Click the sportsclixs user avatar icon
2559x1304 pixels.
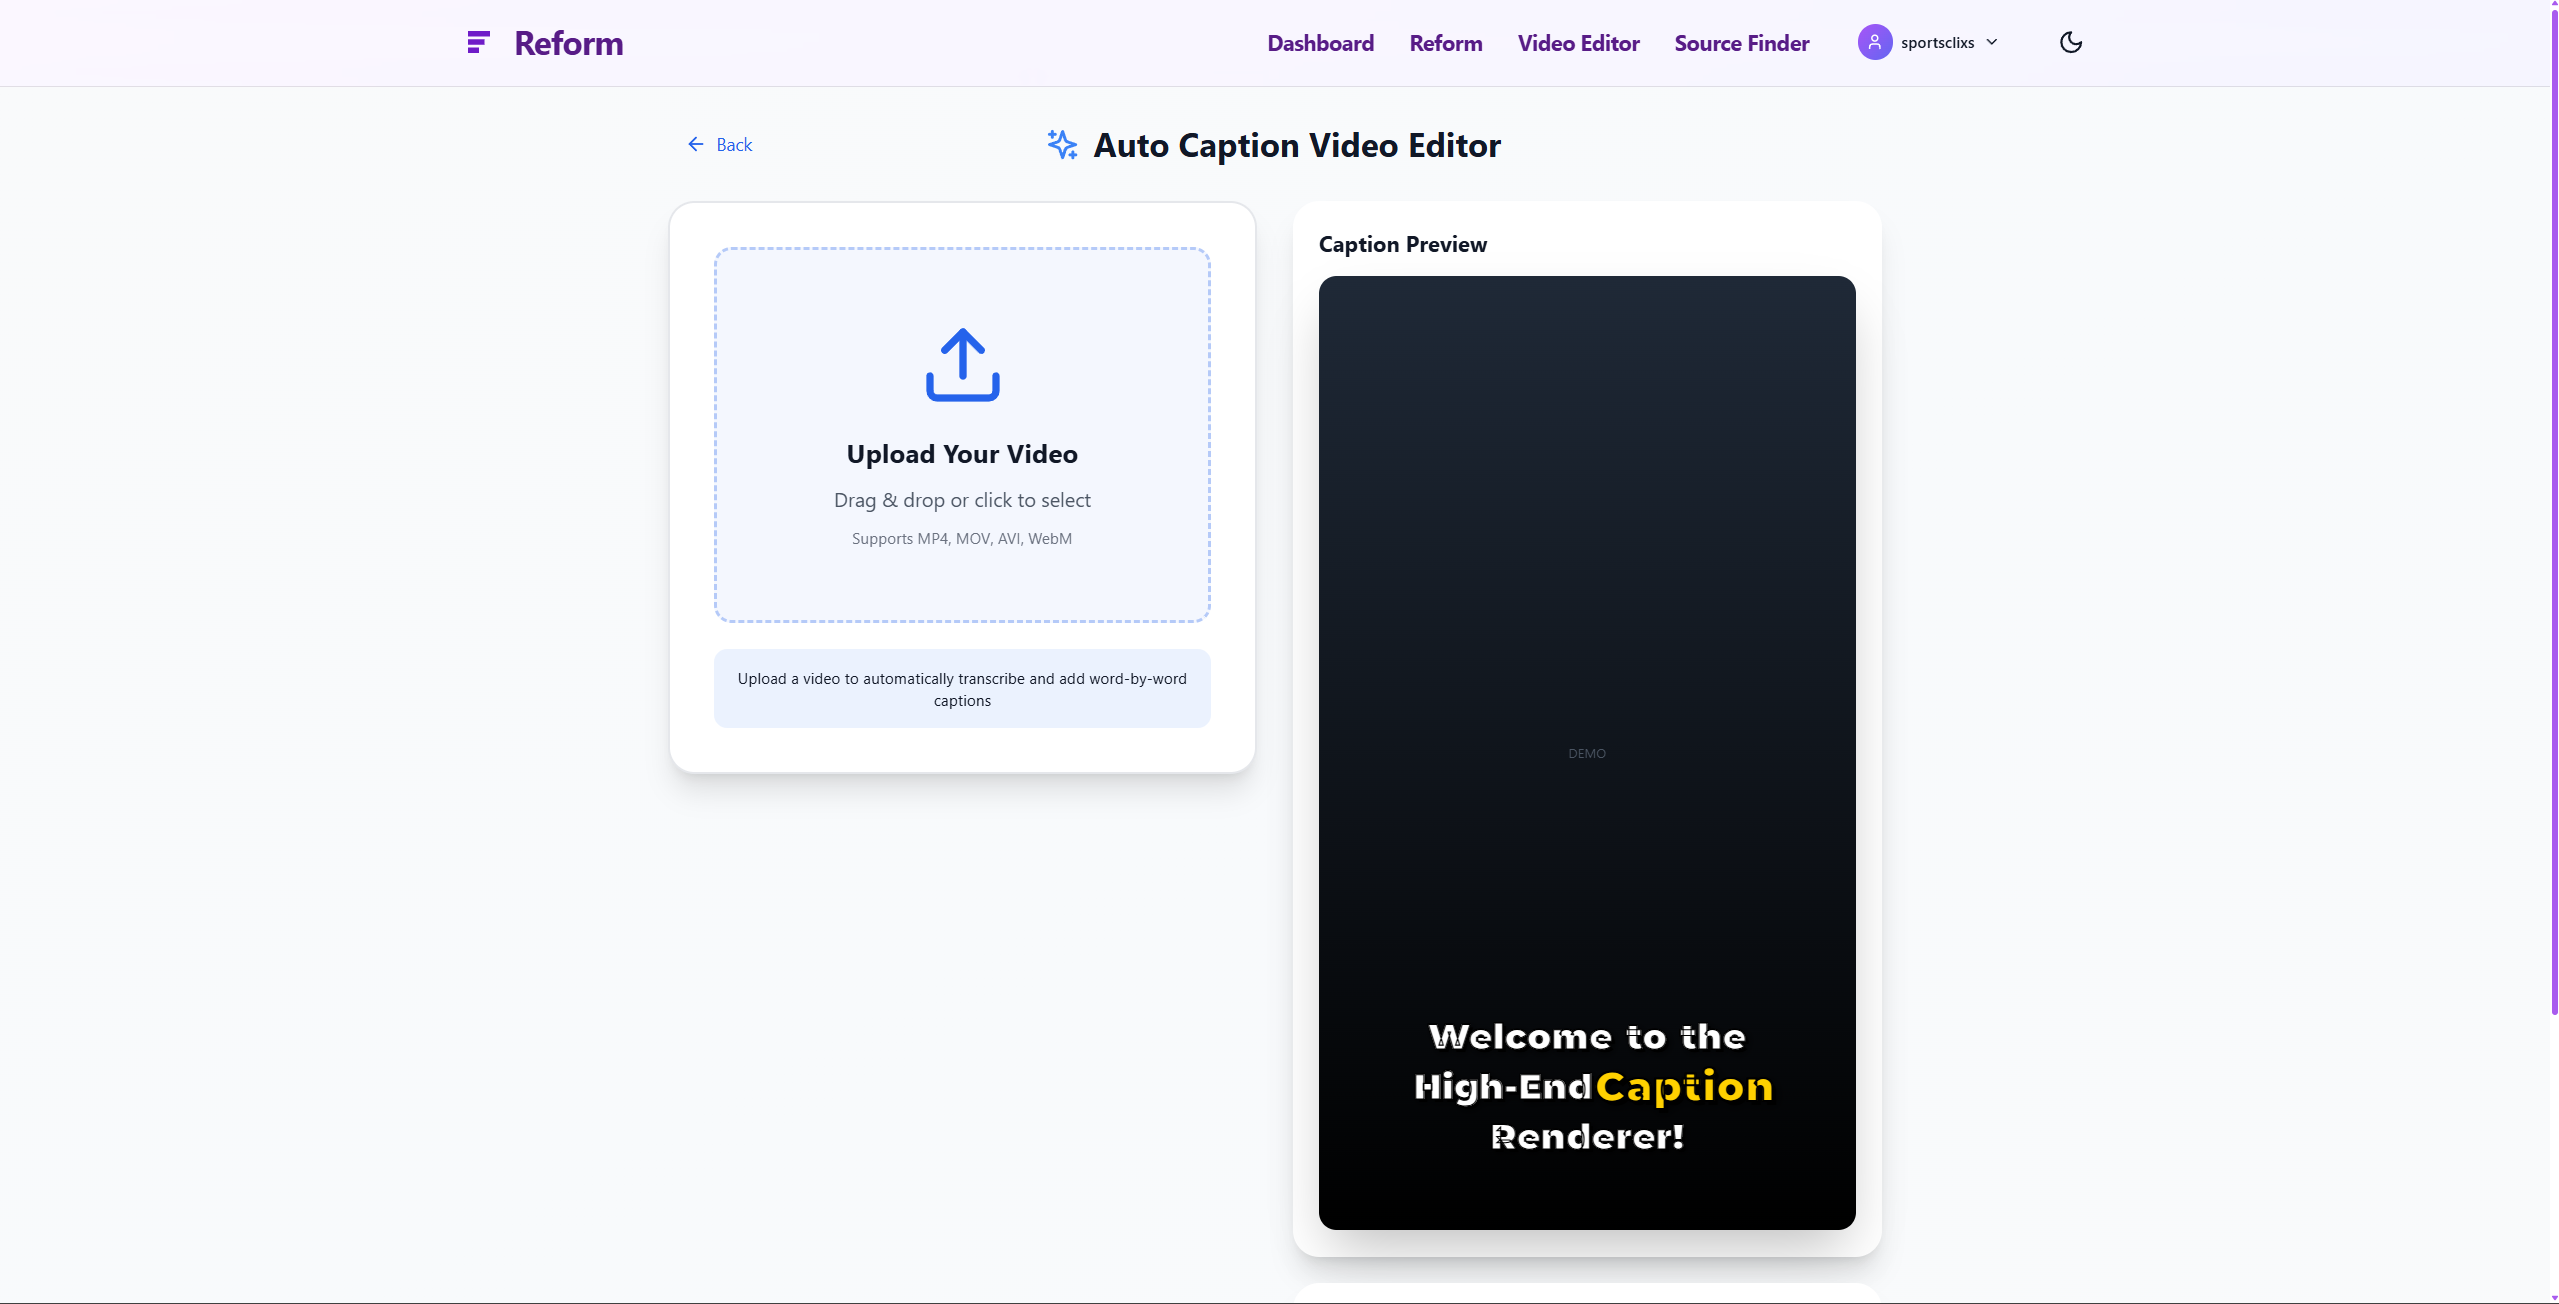click(x=1874, y=42)
